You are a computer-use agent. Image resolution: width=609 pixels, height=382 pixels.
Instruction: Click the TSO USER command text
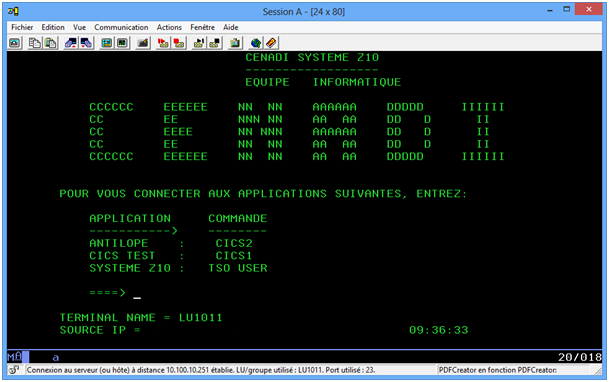click(x=238, y=268)
